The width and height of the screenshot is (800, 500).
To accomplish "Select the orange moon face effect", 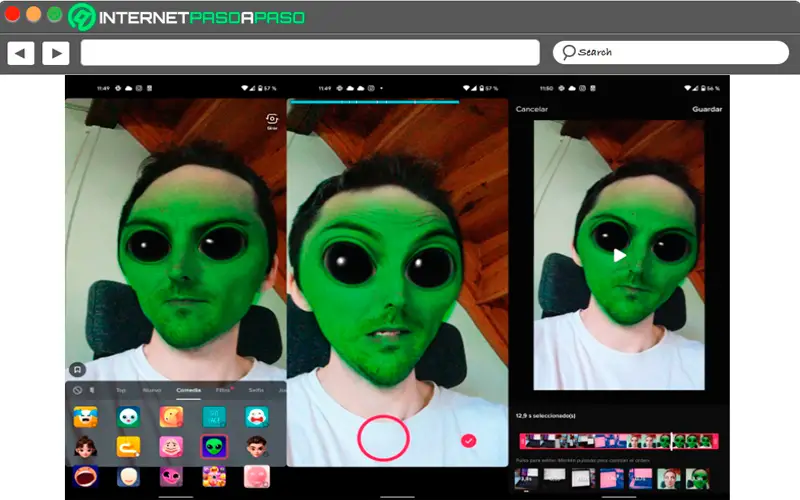I will [171, 417].
